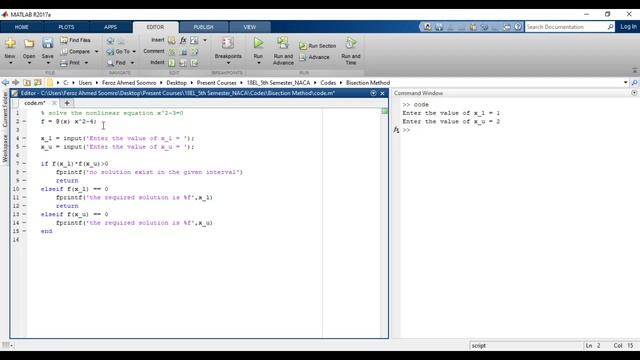Click the fx function browser in Command Window

click(396, 130)
